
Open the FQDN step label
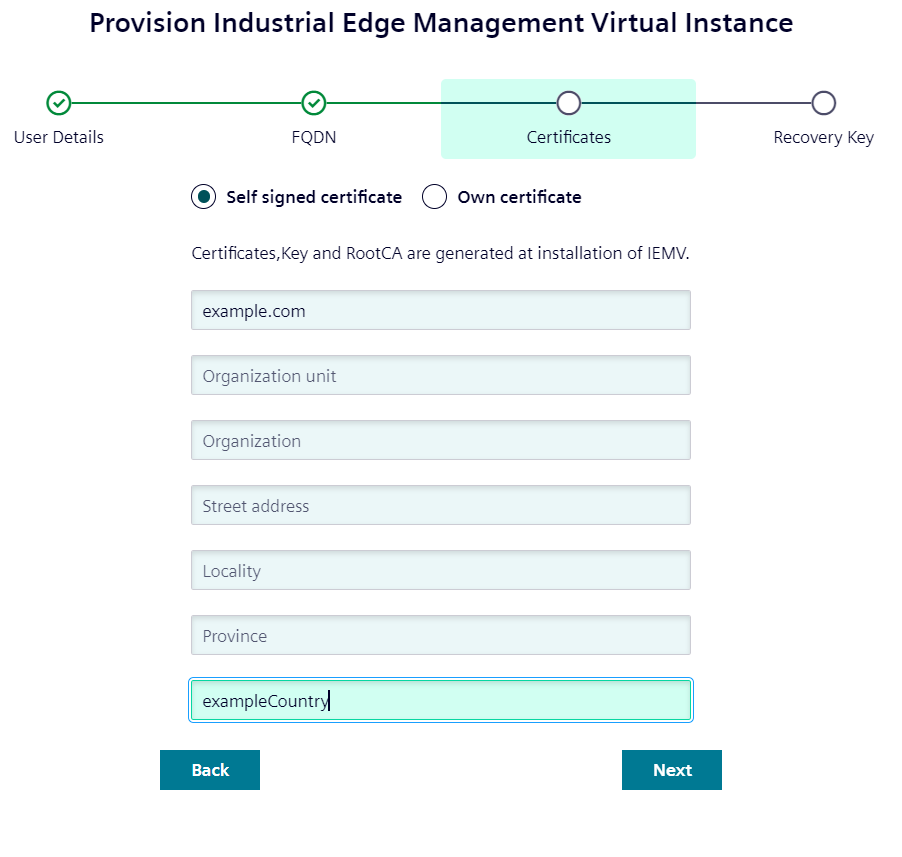click(314, 137)
